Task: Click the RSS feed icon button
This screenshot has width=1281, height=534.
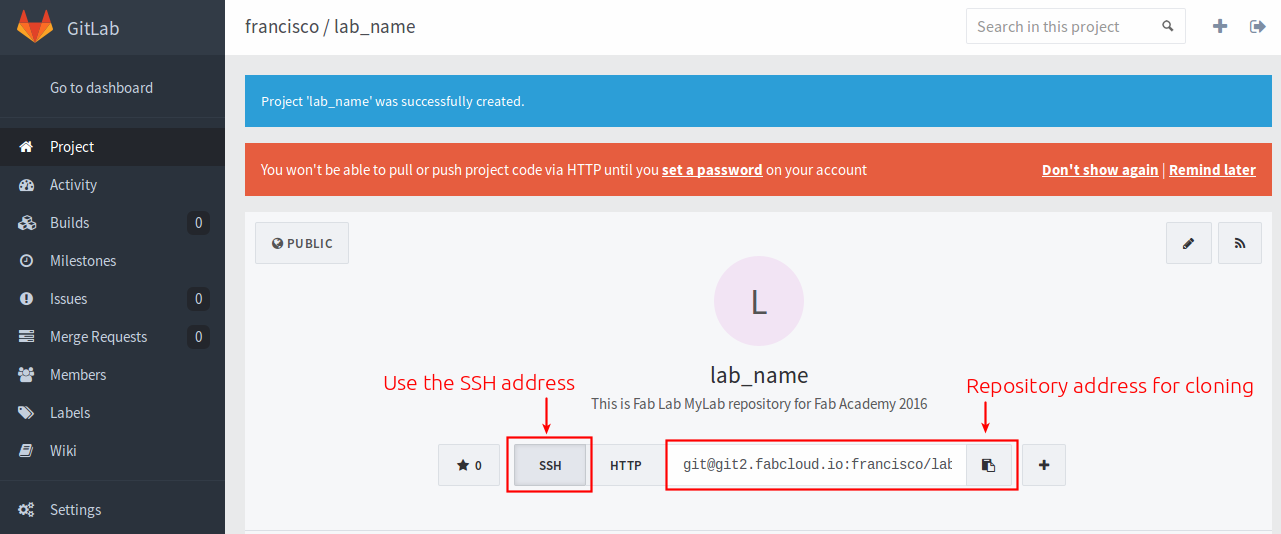Action: (1240, 243)
